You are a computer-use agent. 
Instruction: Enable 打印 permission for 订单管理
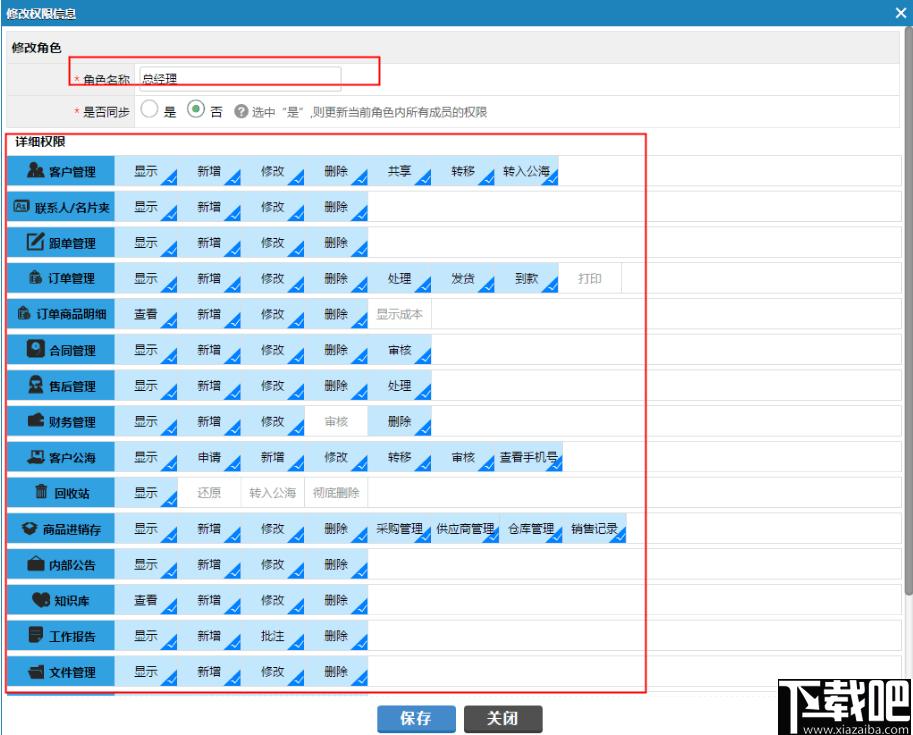[590, 278]
